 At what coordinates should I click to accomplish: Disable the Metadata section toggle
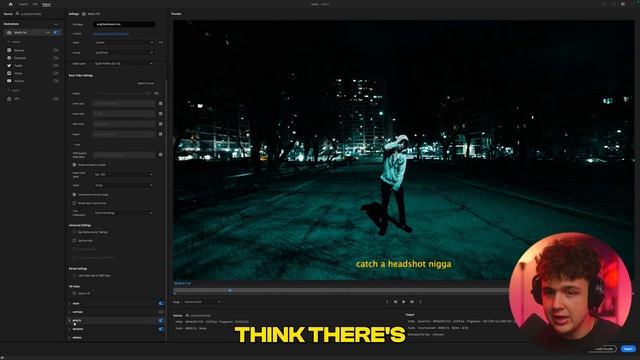click(x=161, y=329)
